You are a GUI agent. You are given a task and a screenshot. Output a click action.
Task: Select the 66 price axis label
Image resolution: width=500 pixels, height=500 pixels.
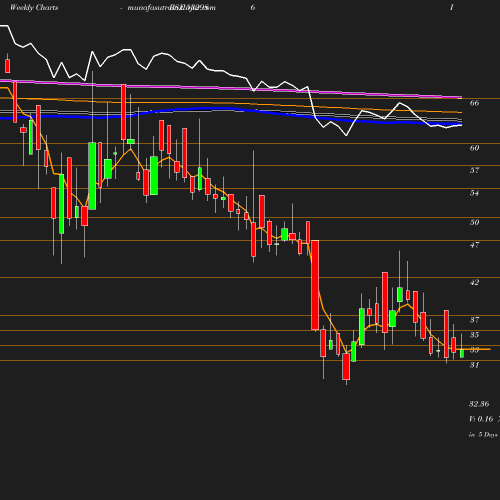(474, 103)
